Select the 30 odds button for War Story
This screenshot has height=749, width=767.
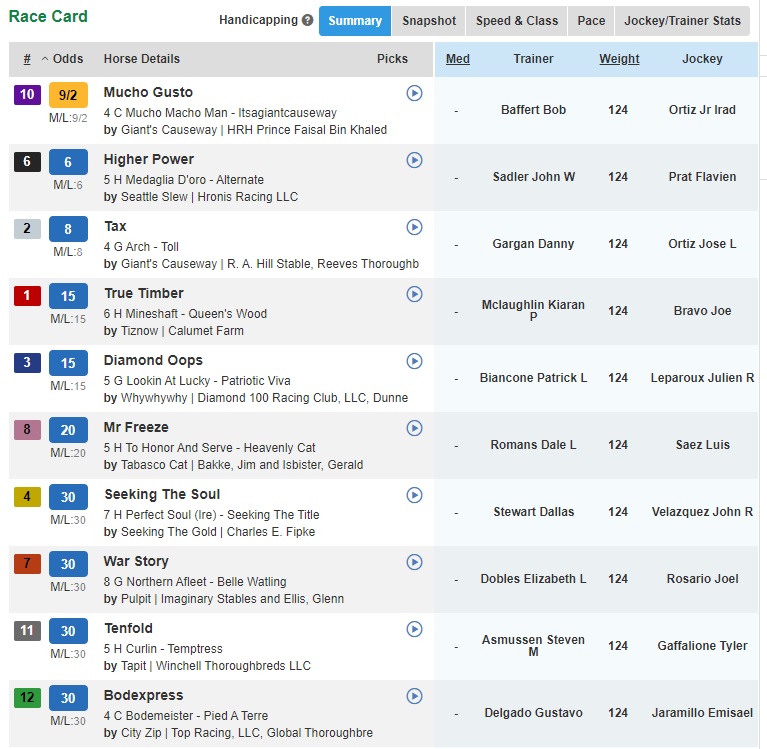(x=68, y=564)
